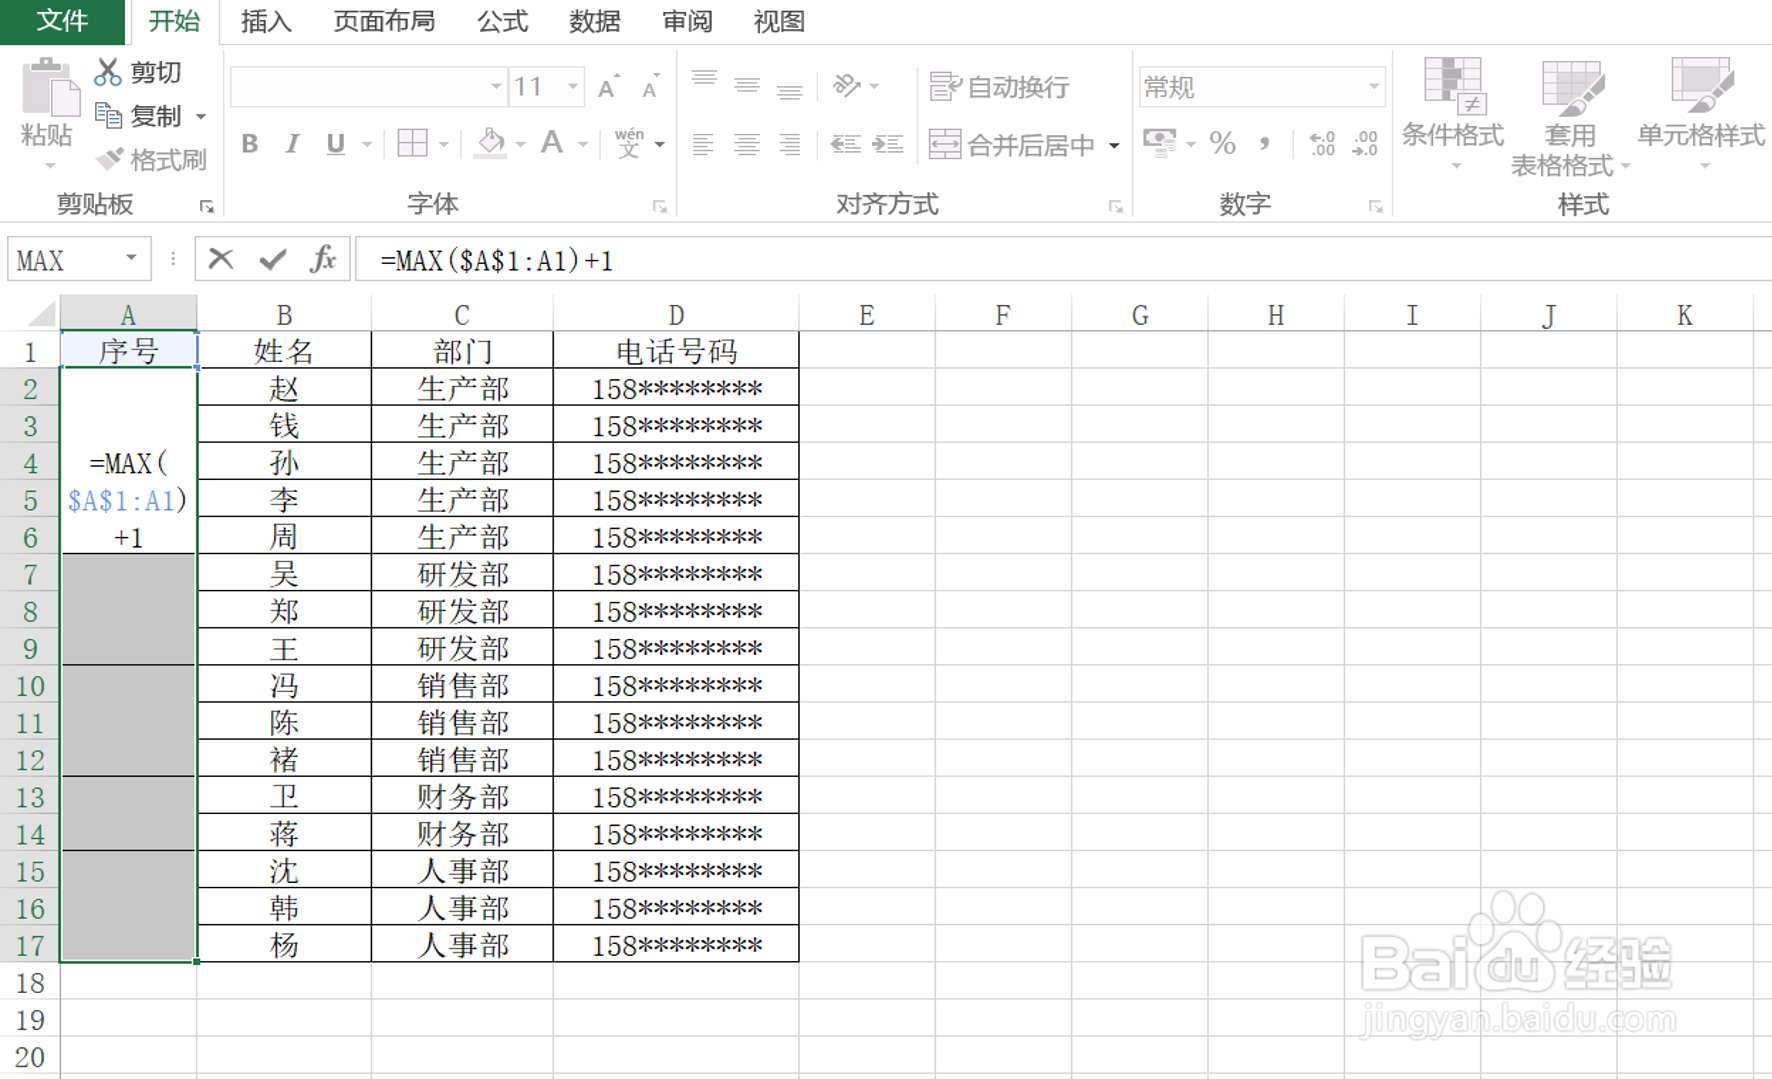The width and height of the screenshot is (1772, 1079).
Task: Confirm the formula with the checkmark icon
Action: [x=271, y=260]
